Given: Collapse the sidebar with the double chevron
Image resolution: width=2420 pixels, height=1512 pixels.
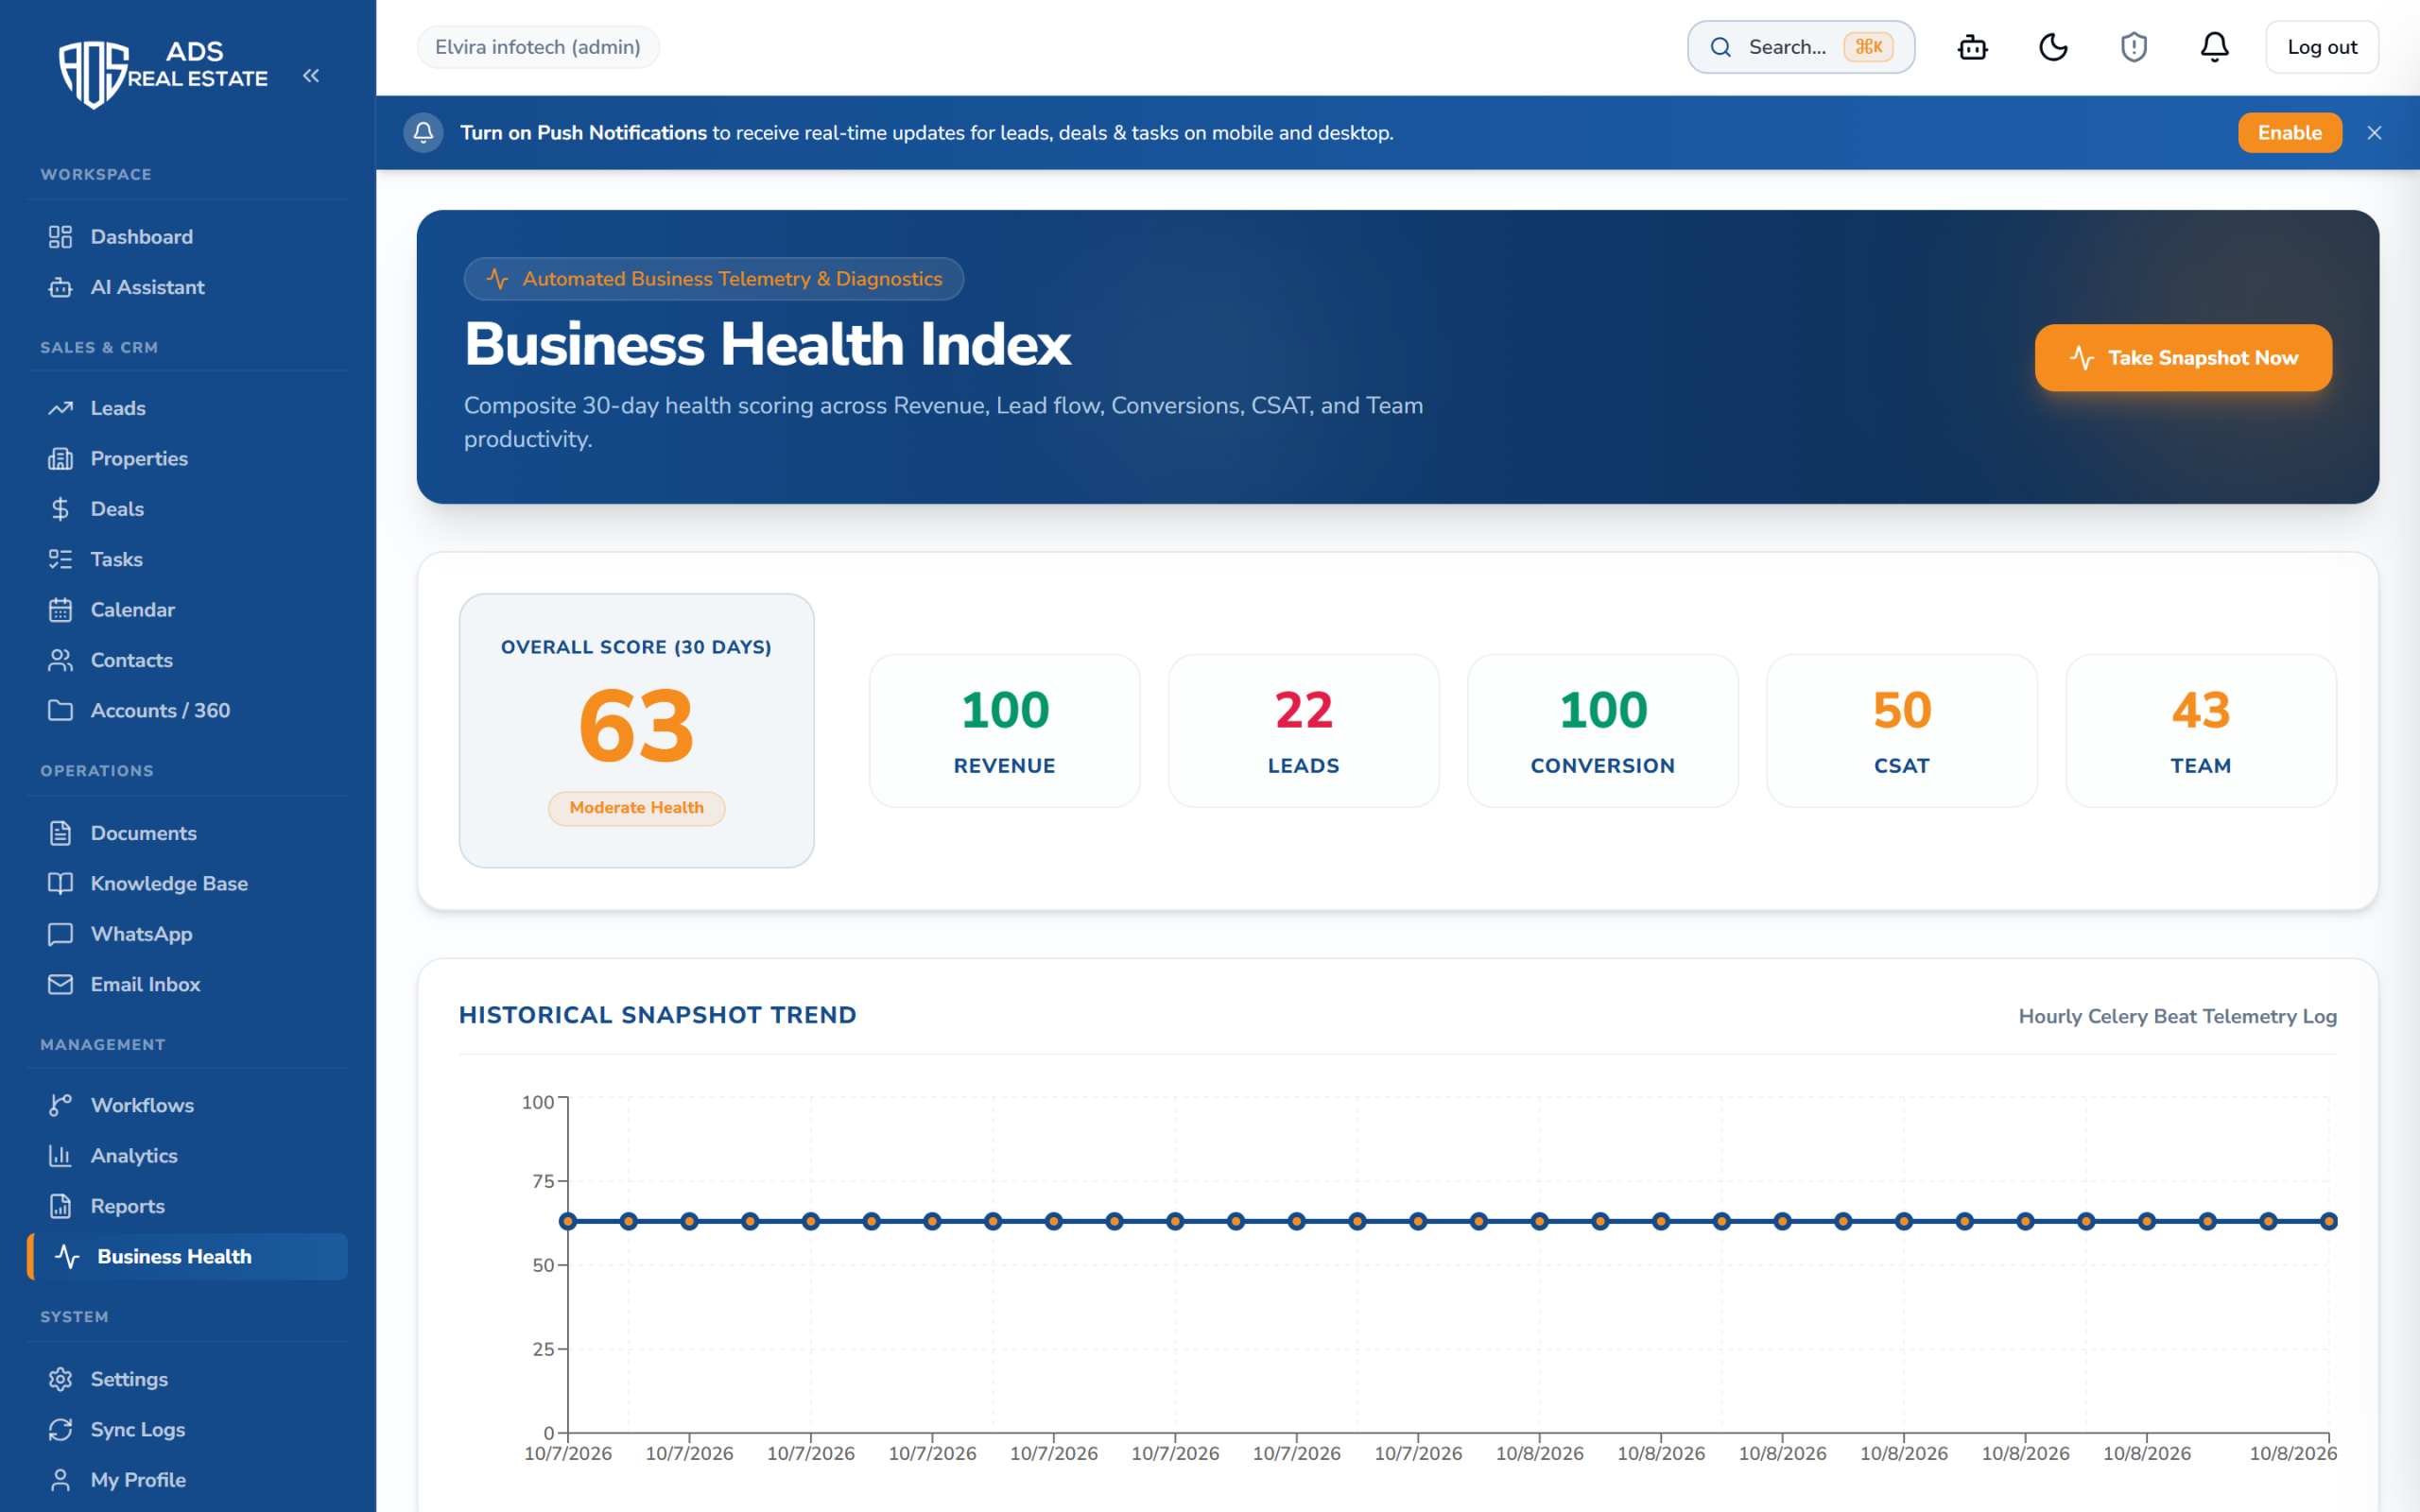Looking at the screenshot, I should click(x=311, y=76).
